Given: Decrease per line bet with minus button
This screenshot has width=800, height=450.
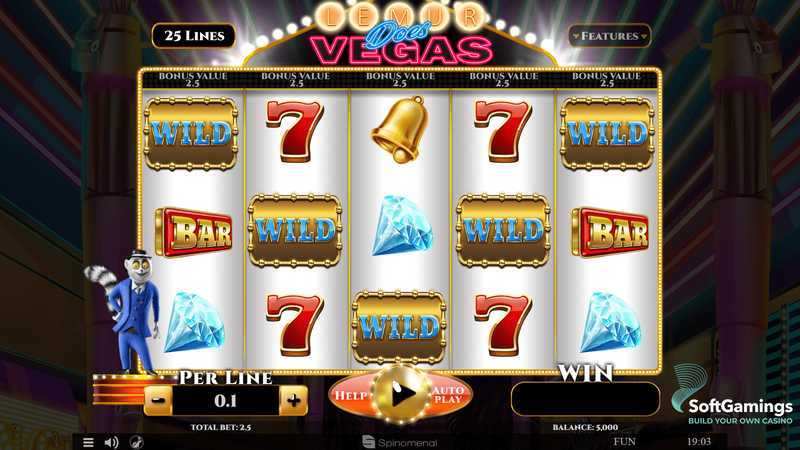Looking at the screenshot, I should pos(158,401).
